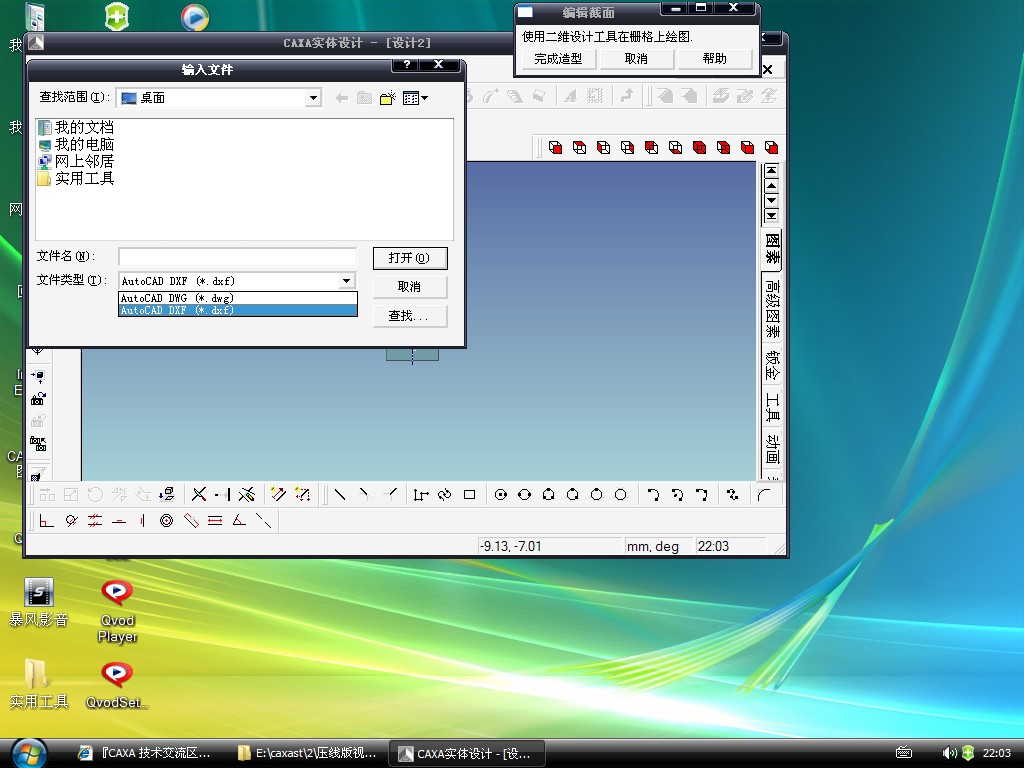This screenshot has width=1024, height=768.
Task: Open the view menu in file dialog
Action: tap(415, 98)
